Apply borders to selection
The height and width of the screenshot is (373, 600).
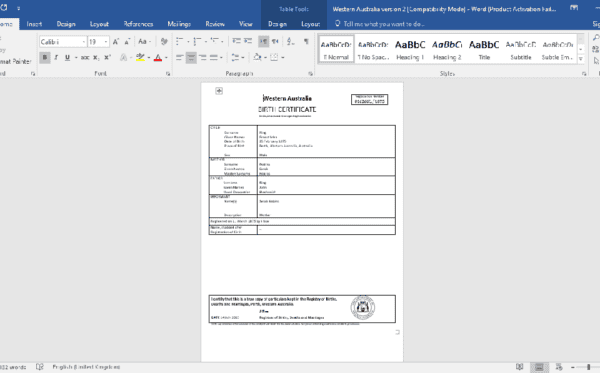(274, 57)
